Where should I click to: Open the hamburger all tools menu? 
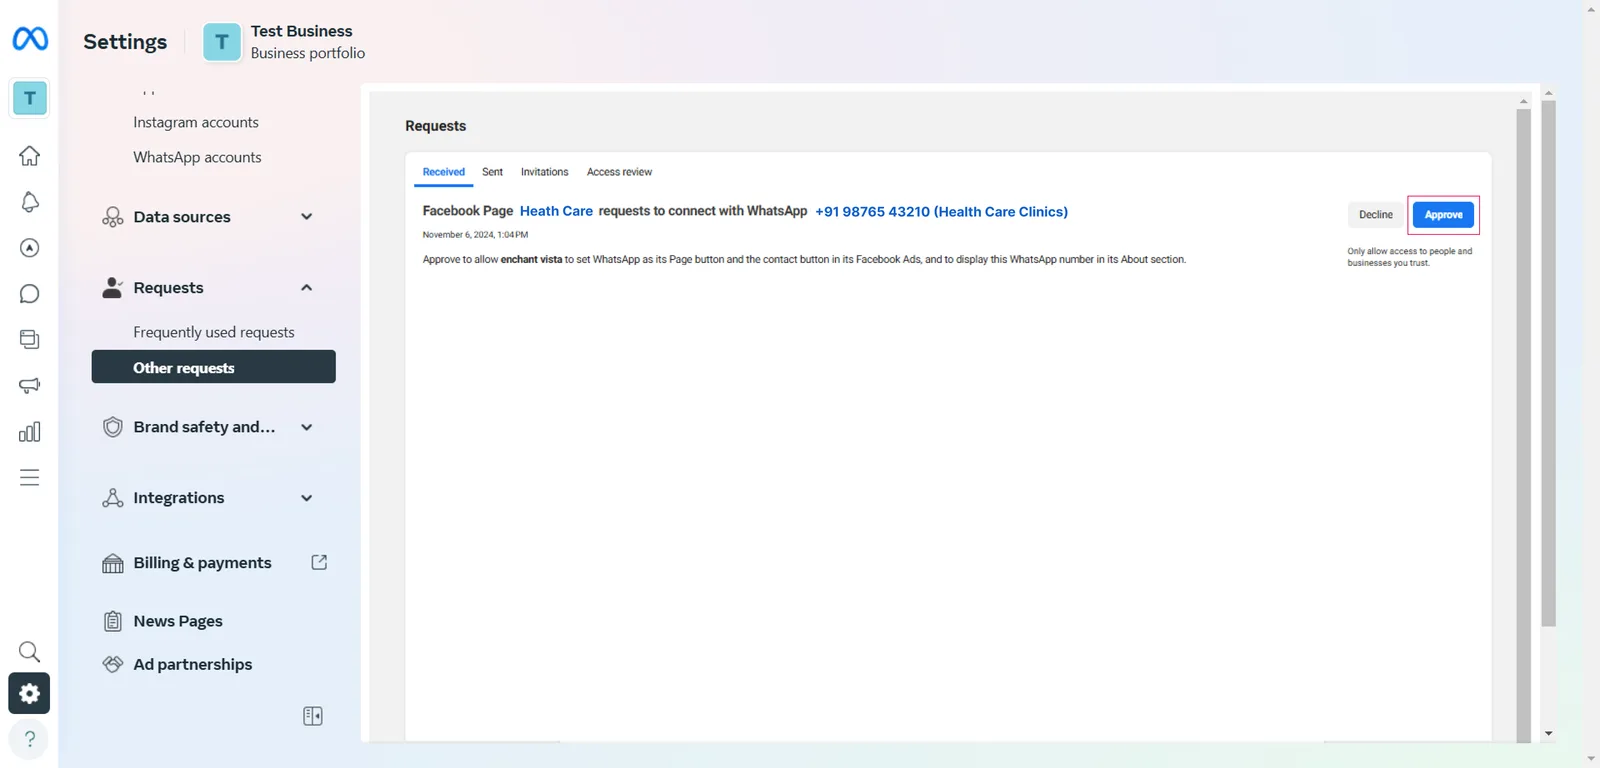[30, 478]
